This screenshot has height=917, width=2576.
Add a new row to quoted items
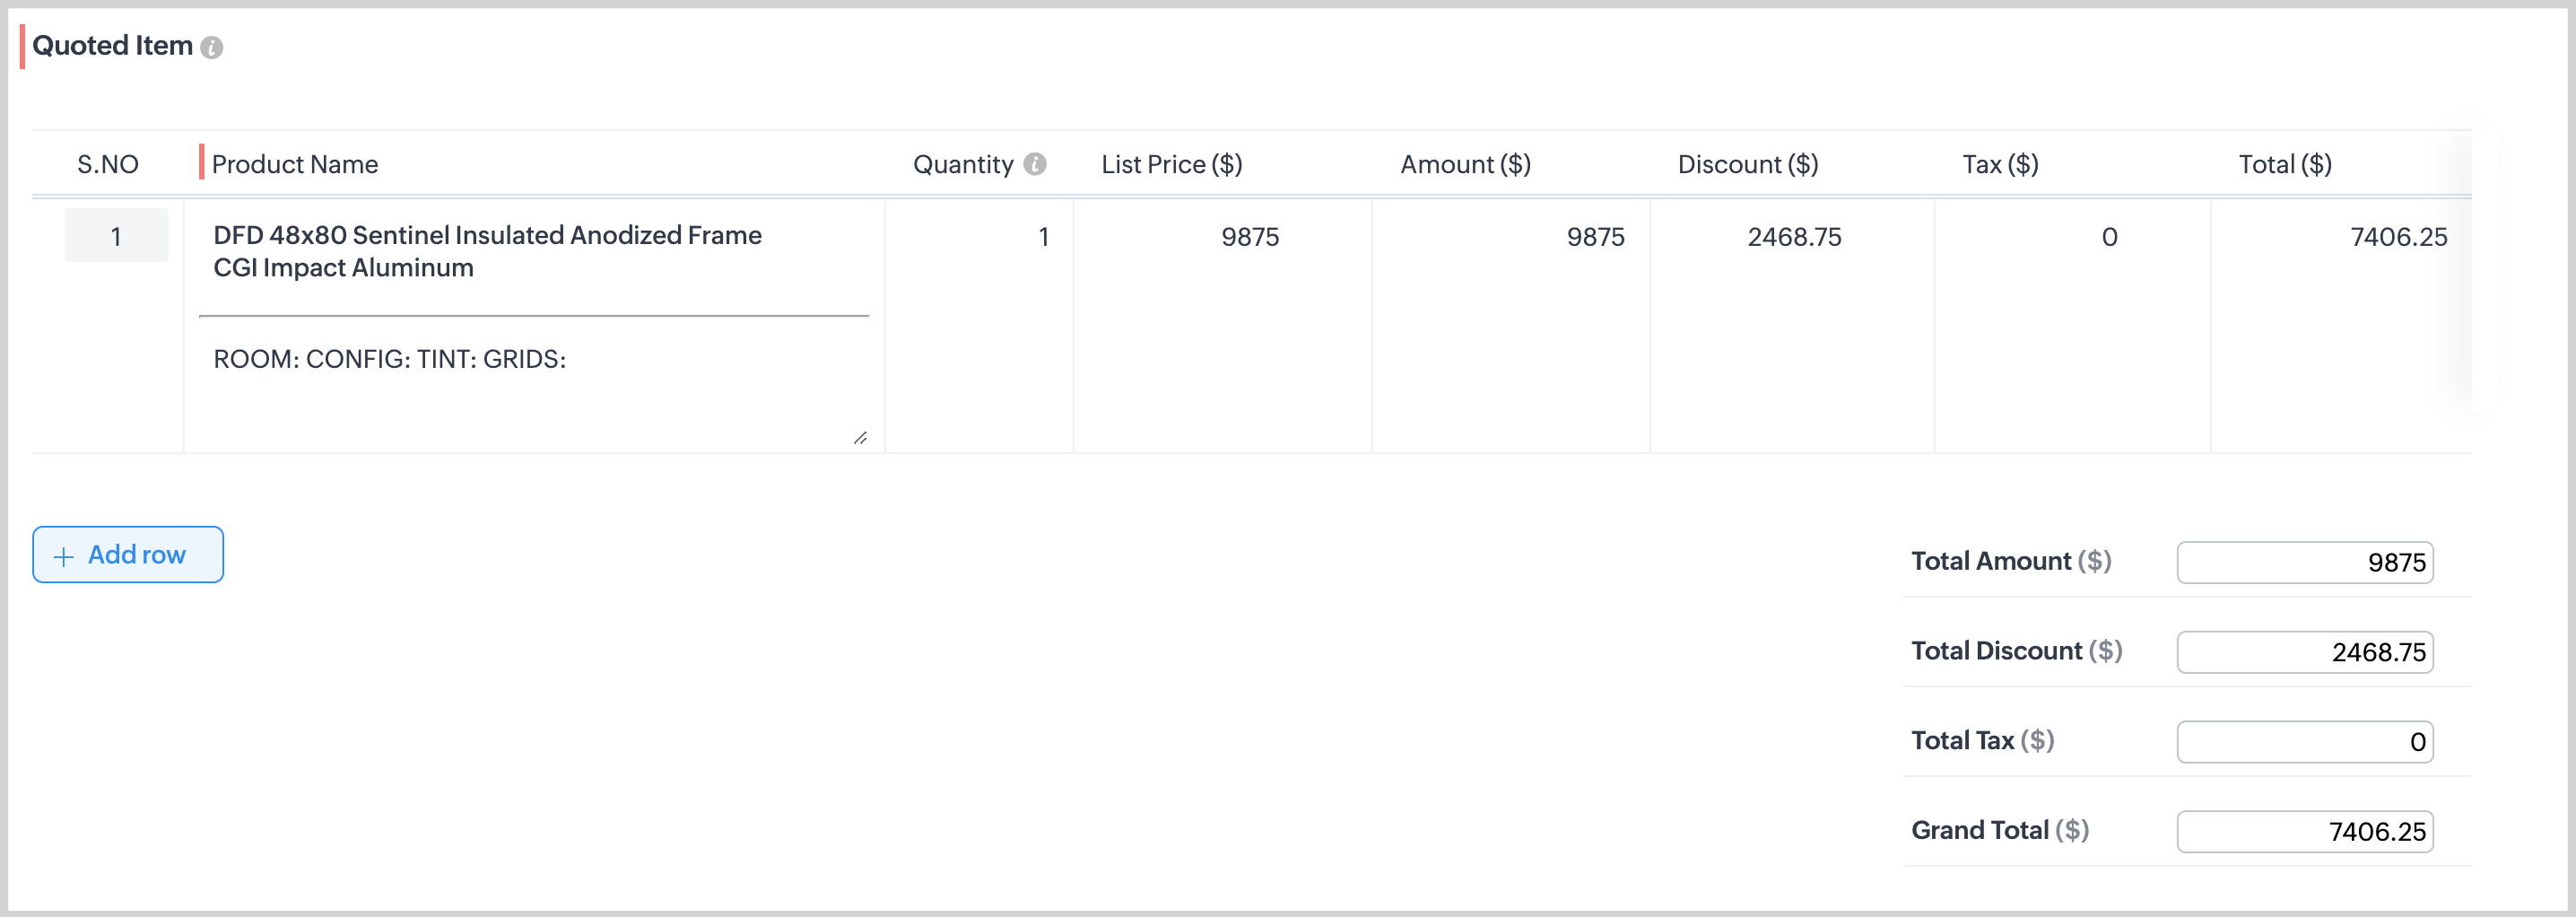click(128, 555)
